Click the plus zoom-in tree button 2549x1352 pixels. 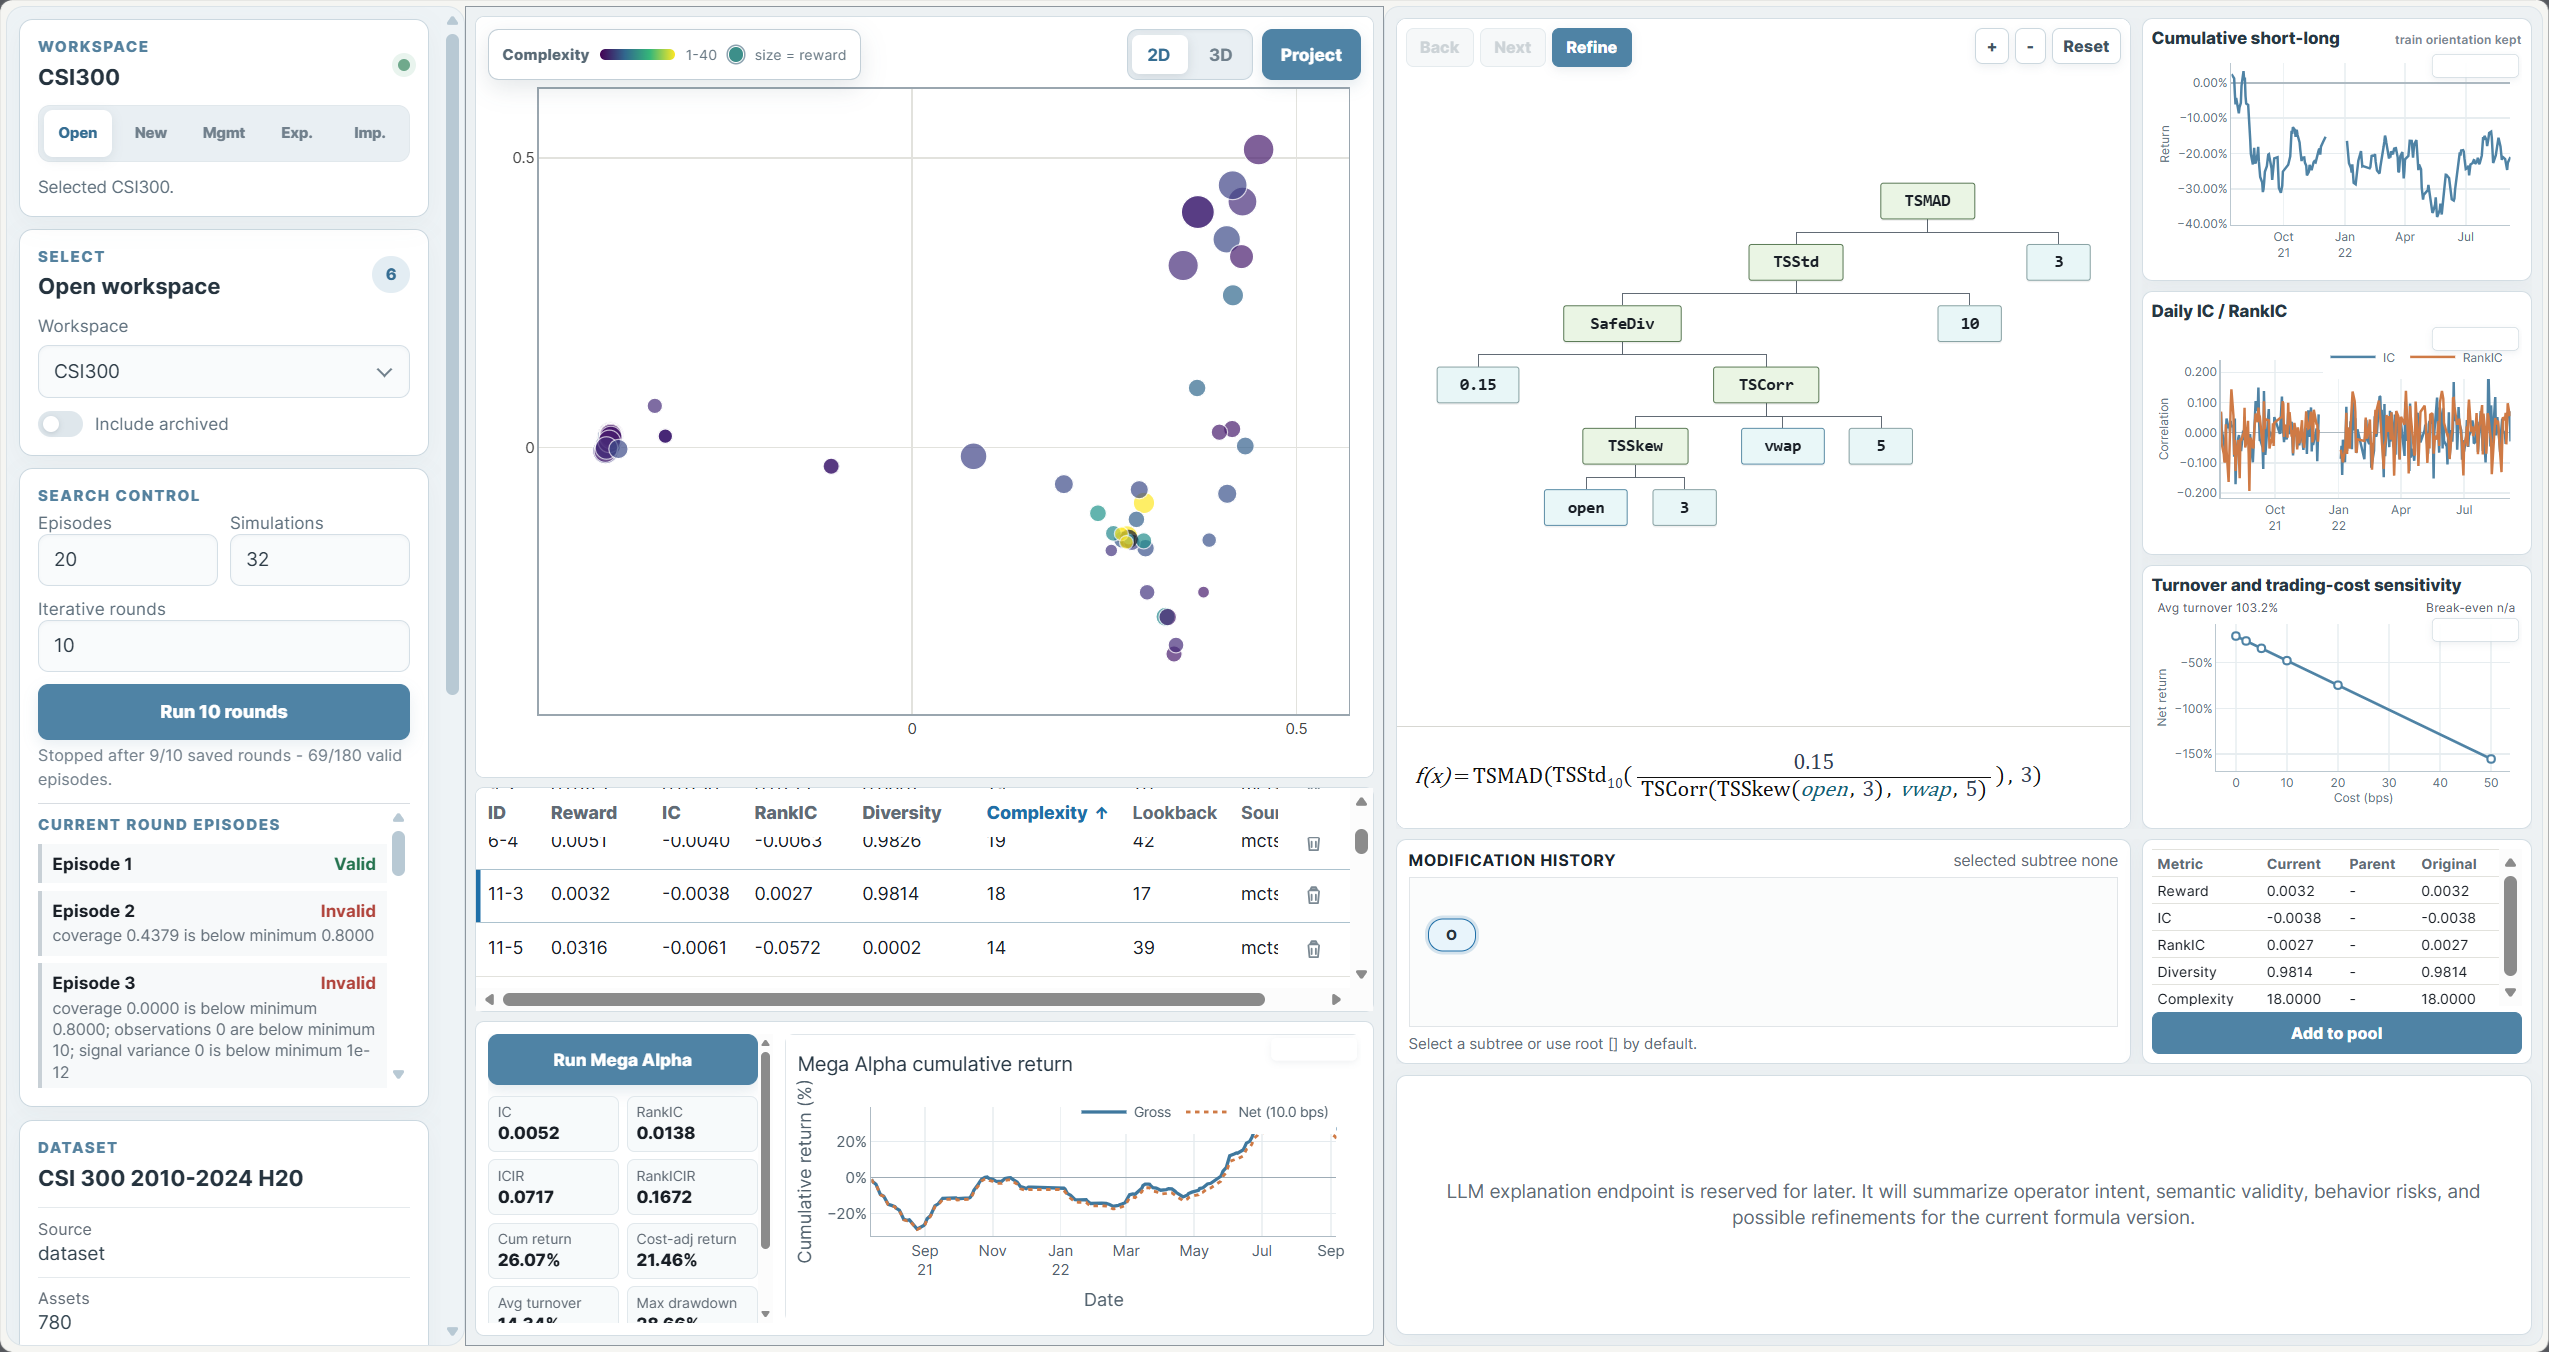[1991, 47]
